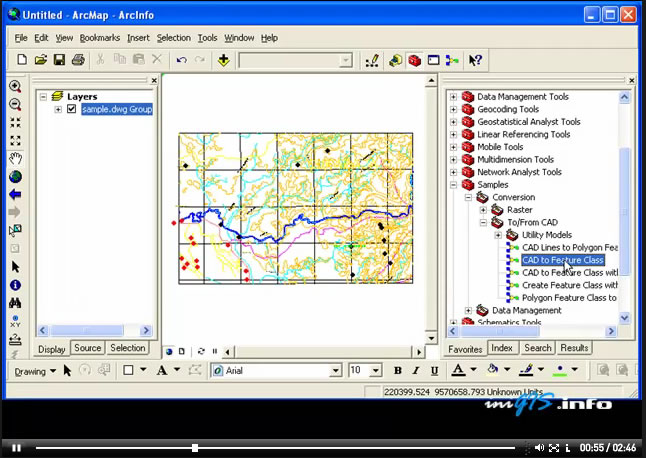Switch to layout view button
The height and width of the screenshot is (458, 646).
coord(182,351)
